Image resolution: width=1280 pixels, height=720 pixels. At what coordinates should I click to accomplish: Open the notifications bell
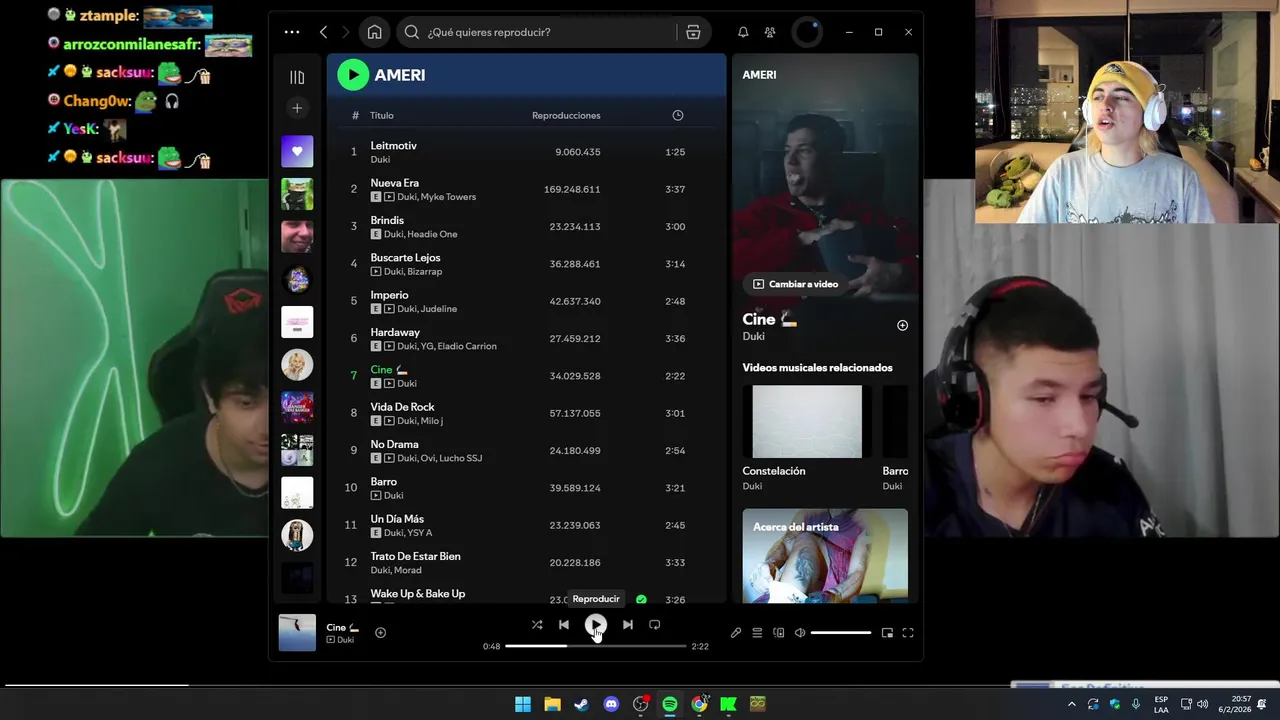[x=743, y=32]
